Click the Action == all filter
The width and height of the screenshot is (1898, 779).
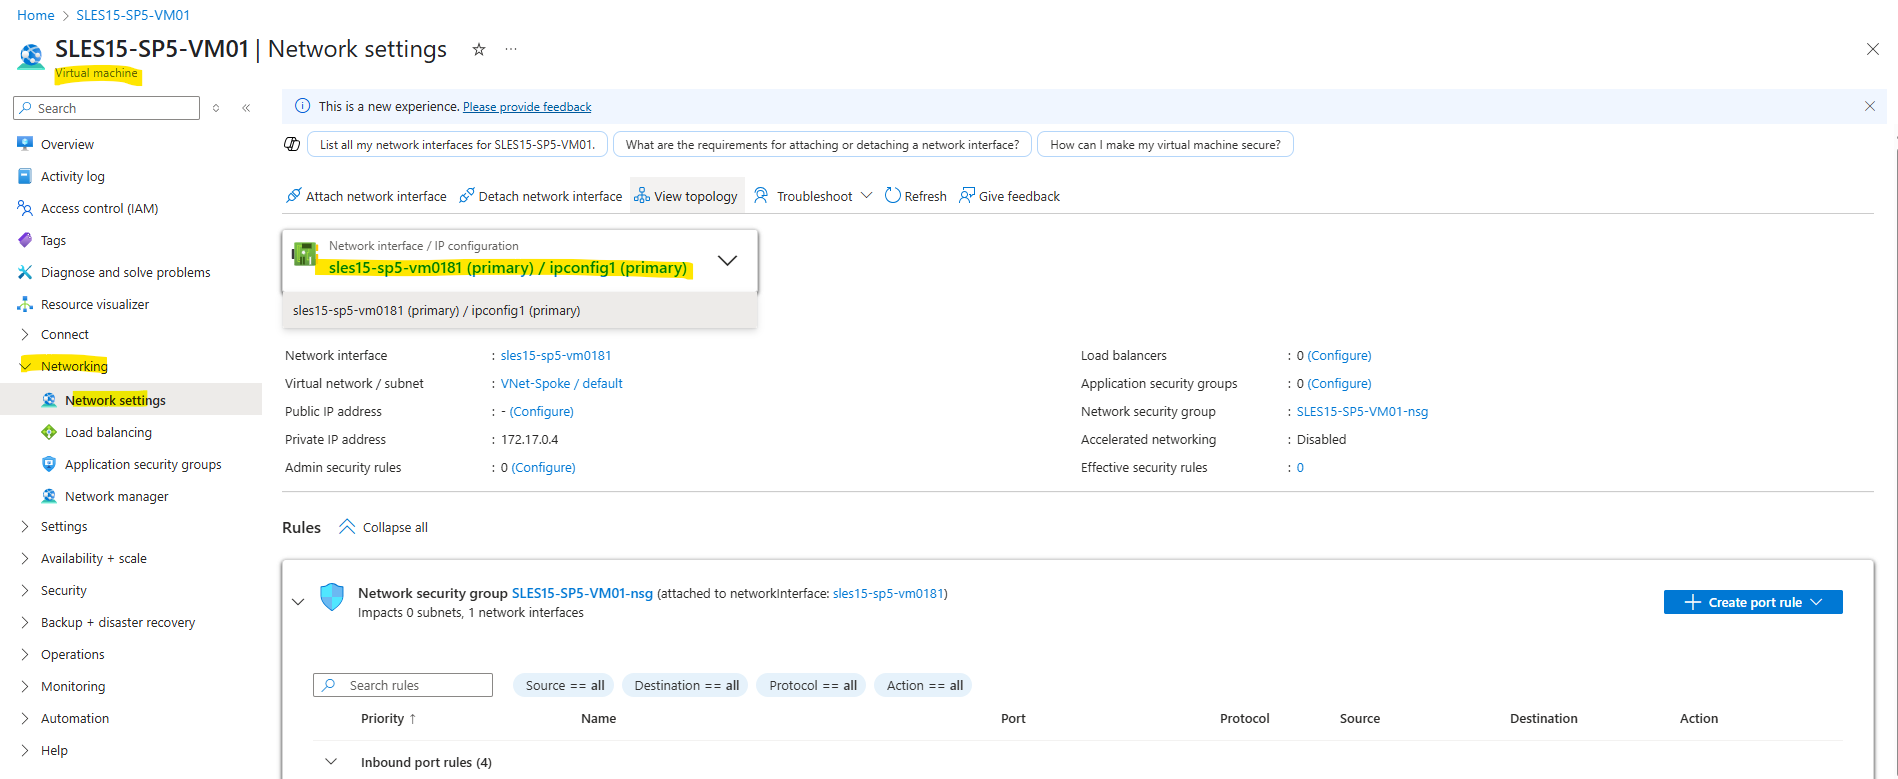(x=925, y=685)
